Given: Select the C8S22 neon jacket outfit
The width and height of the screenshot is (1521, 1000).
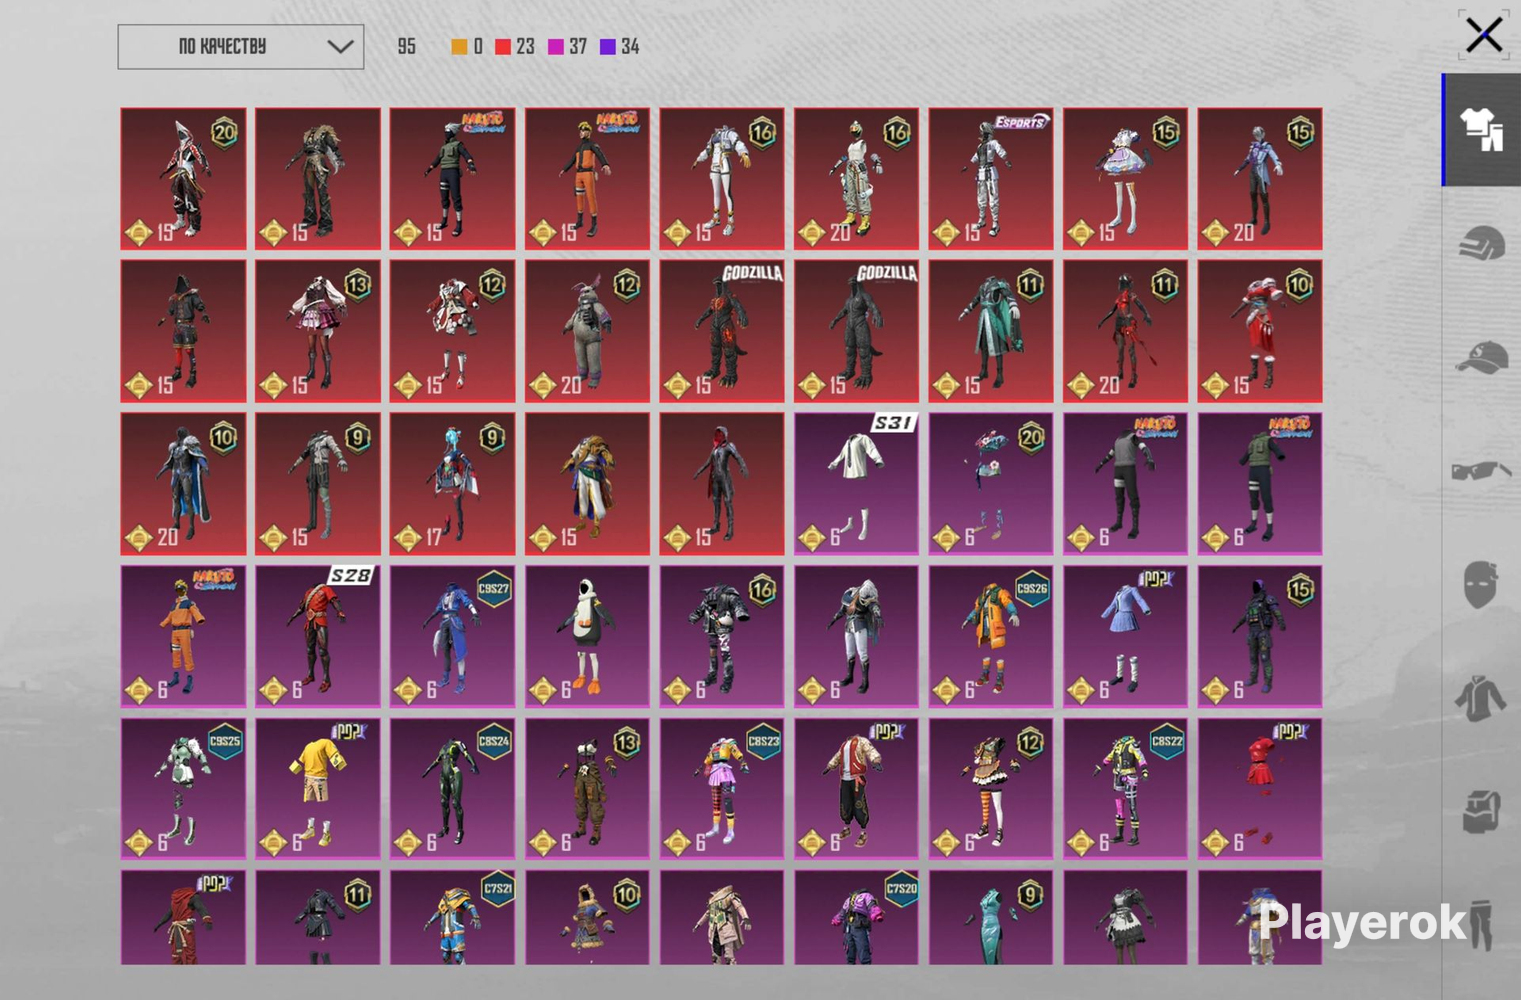Looking at the screenshot, I should (1125, 789).
